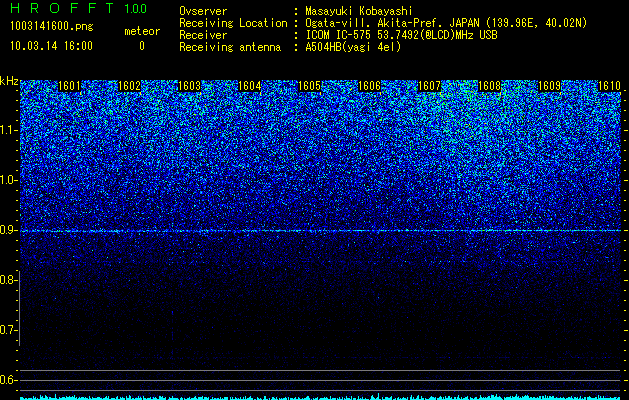Click the 1608 time marker
Screen dimensions: 629x400
489,86
